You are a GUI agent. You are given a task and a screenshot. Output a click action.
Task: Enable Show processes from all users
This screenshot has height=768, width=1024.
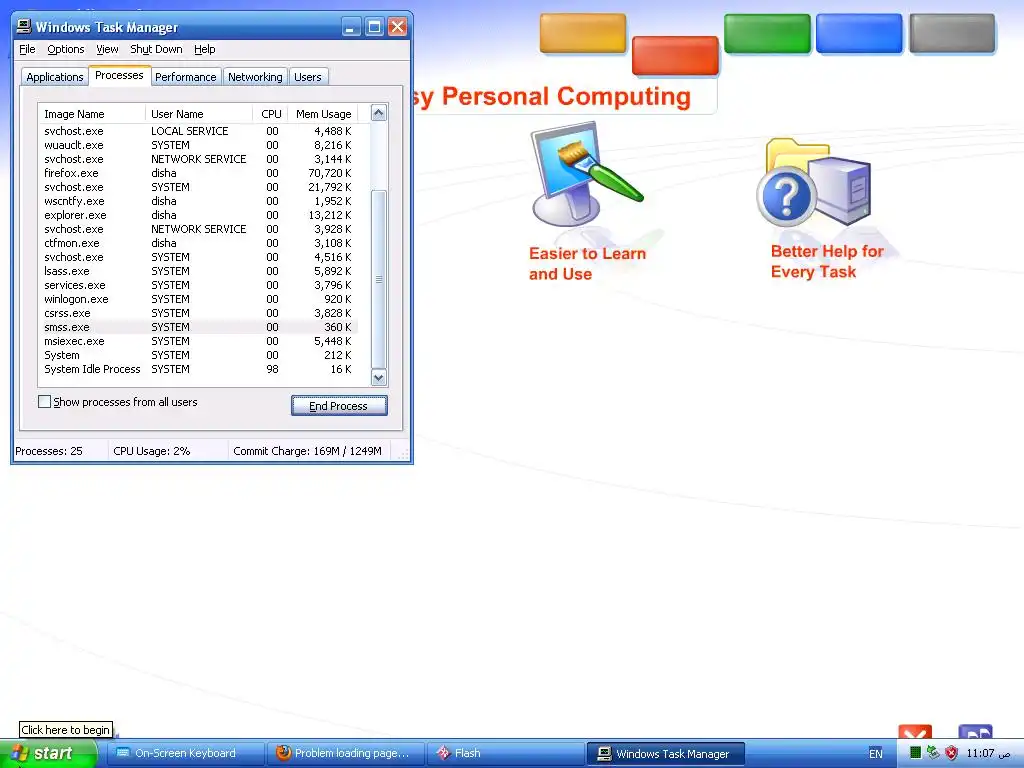pyautogui.click(x=44, y=402)
